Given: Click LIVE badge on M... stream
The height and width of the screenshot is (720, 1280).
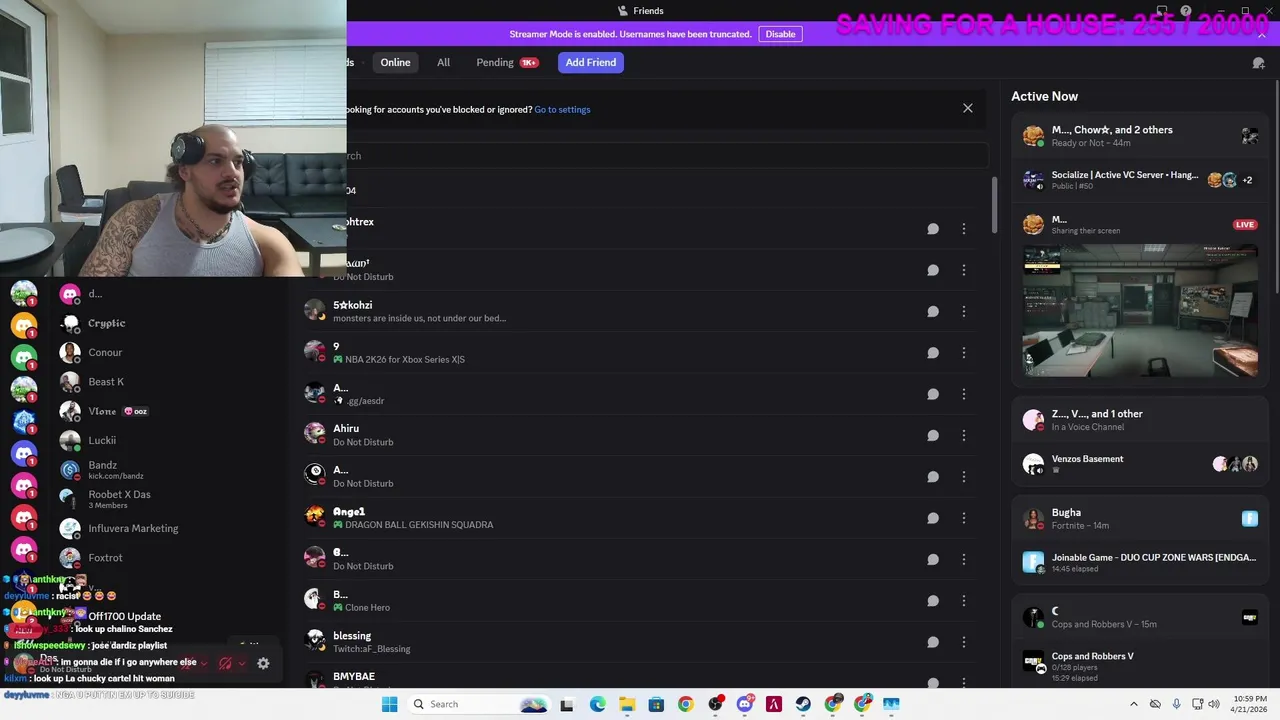Looking at the screenshot, I should coord(1245,225).
